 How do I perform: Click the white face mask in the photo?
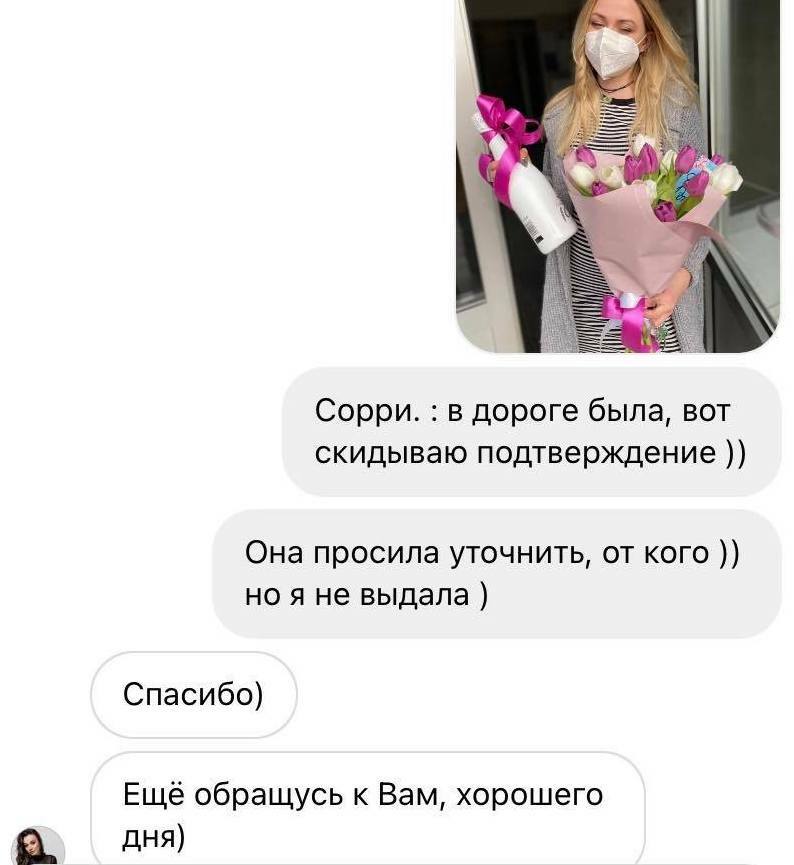(611, 52)
